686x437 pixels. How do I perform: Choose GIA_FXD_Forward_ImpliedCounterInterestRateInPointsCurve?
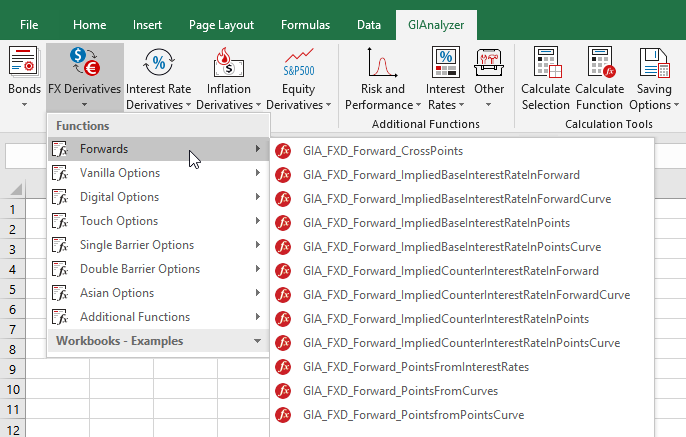click(462, 343)
